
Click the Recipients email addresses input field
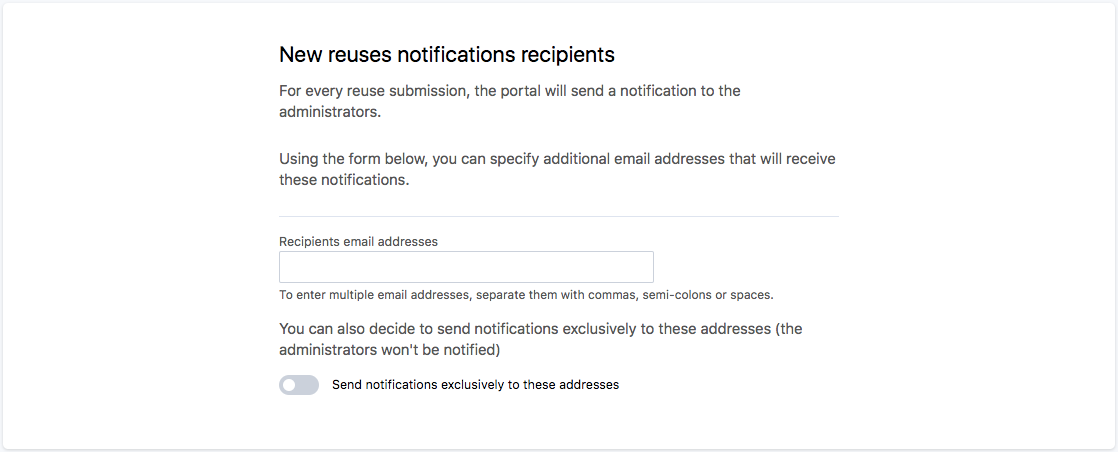466,267
